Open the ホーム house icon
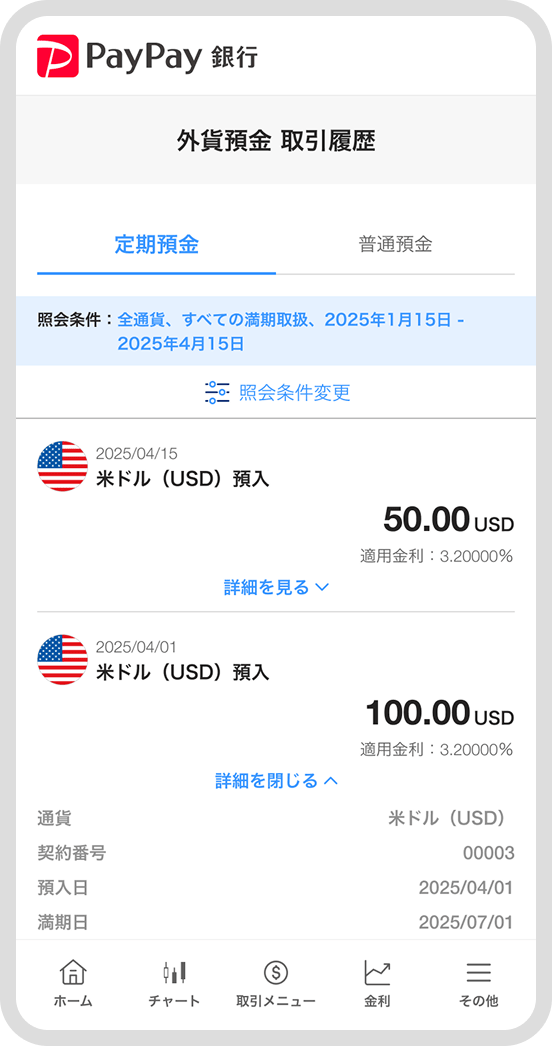This screenshot has height=1046, width=552. (x=73, y=973)
